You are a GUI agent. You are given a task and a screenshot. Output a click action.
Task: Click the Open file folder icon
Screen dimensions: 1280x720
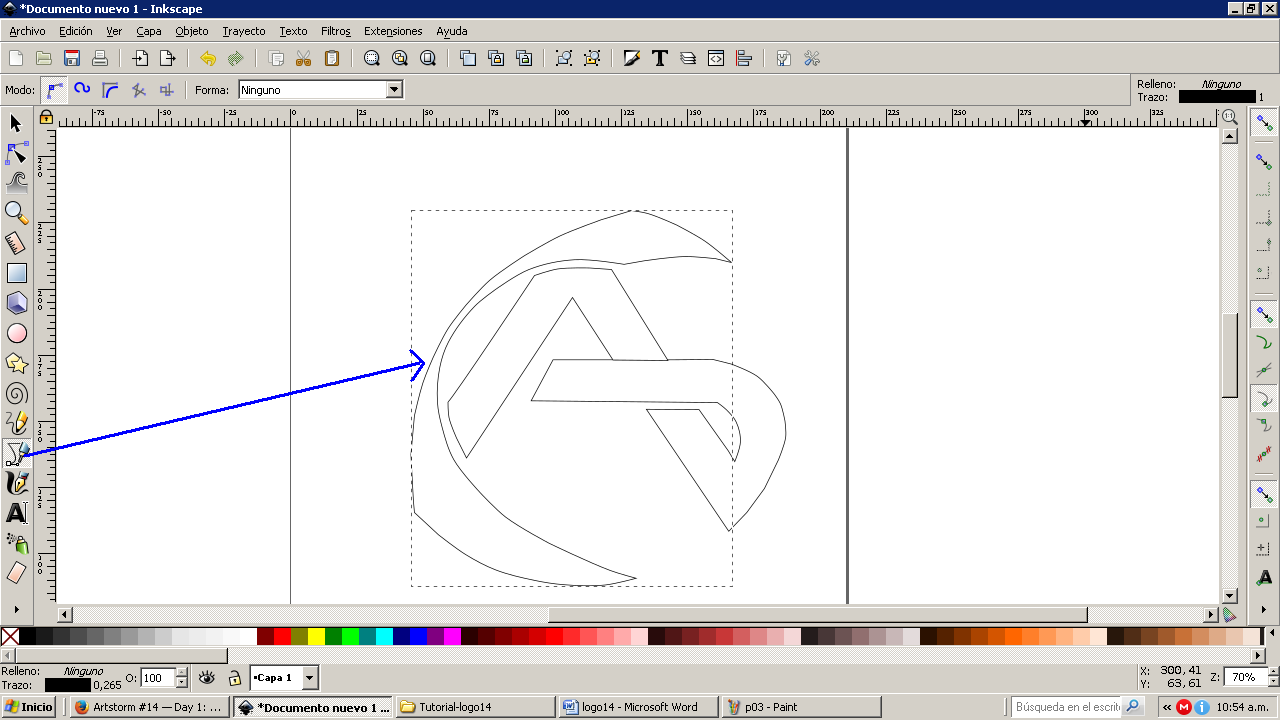pyautogui.click(x=44, y=58)
